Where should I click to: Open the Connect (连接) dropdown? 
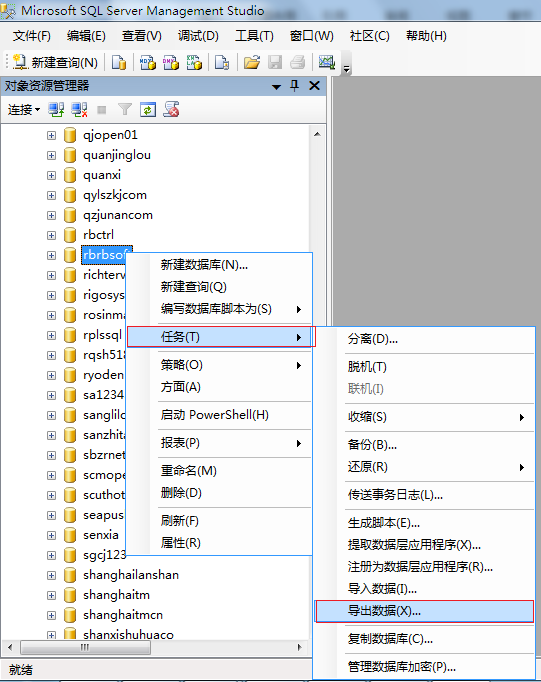point(24,110)
